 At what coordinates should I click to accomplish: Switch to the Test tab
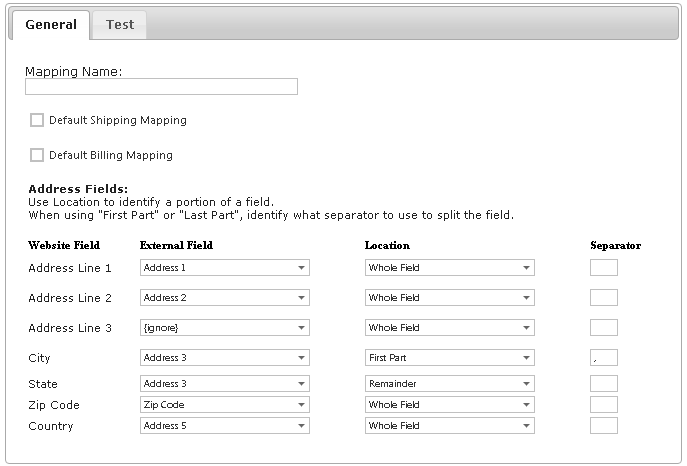point(120,25)
